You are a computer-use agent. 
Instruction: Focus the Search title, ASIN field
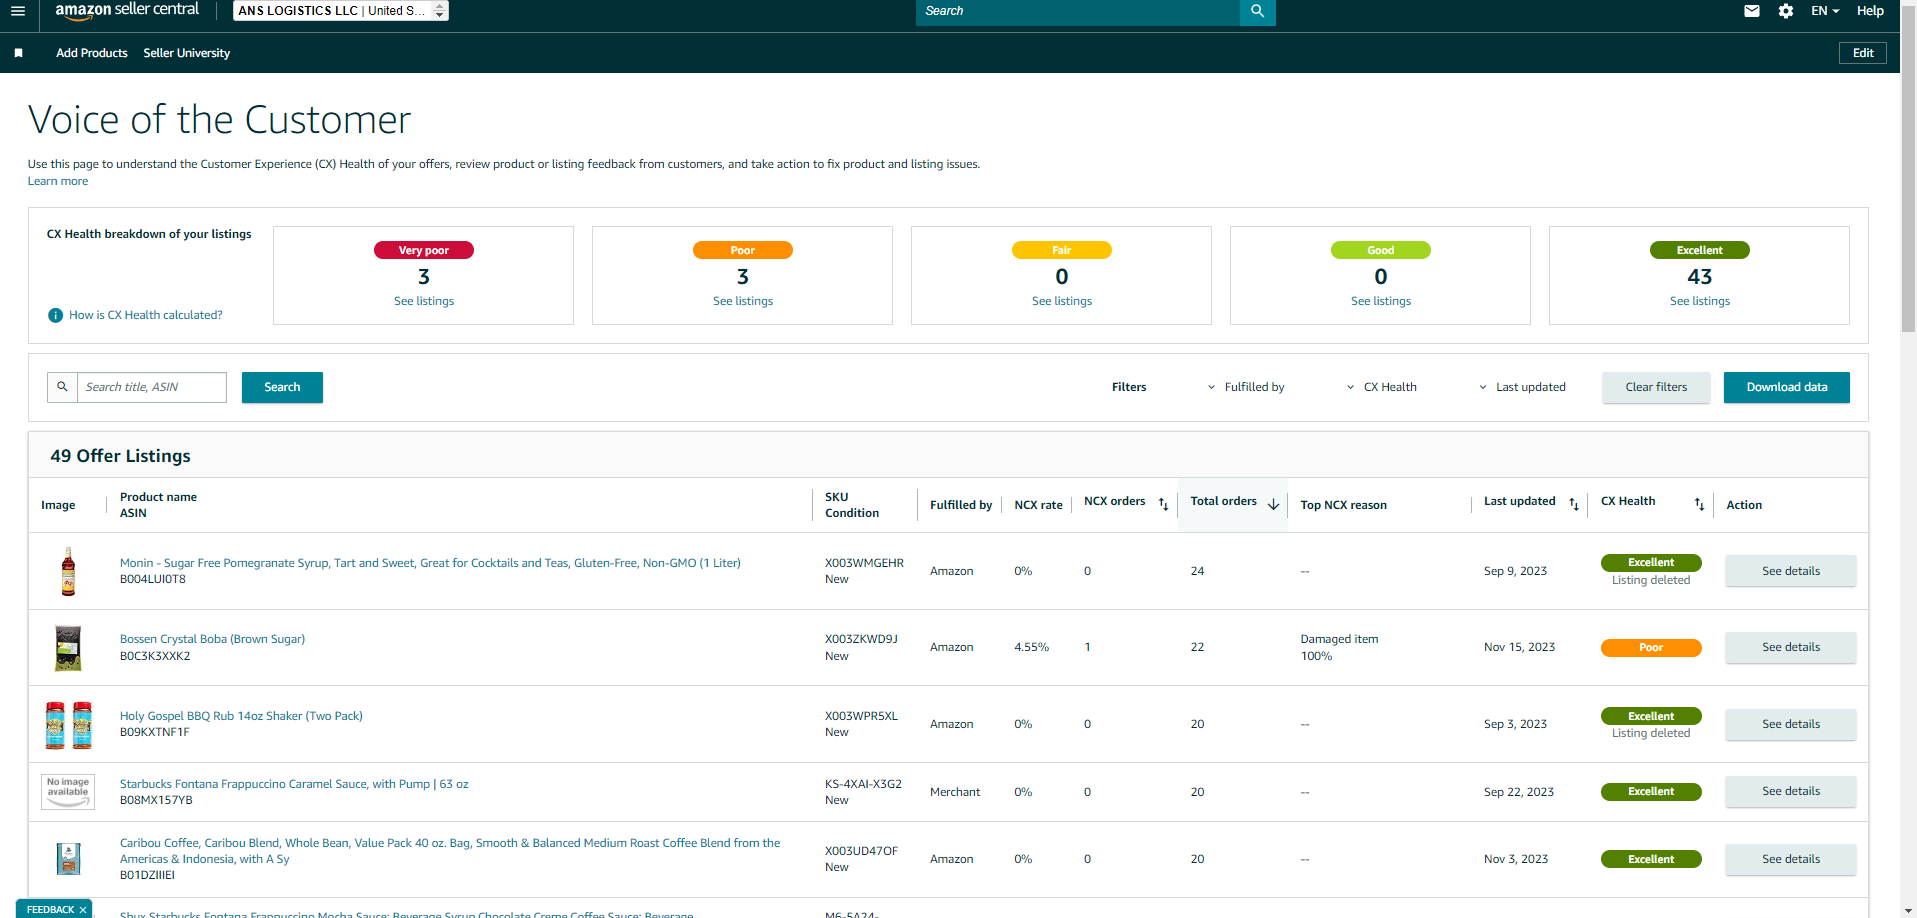(152, 387)
